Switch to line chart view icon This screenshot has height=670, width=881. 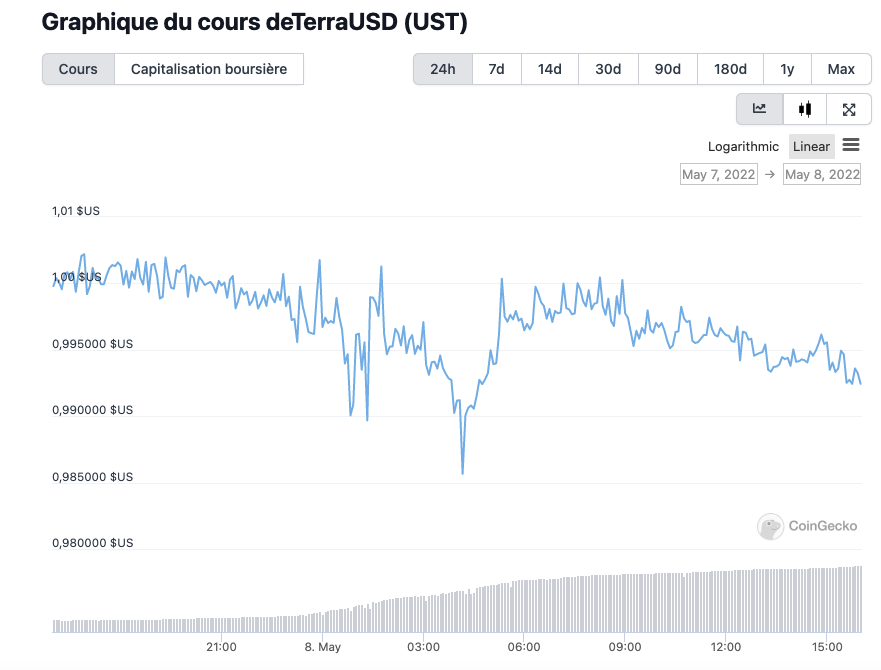coord(760,109)
